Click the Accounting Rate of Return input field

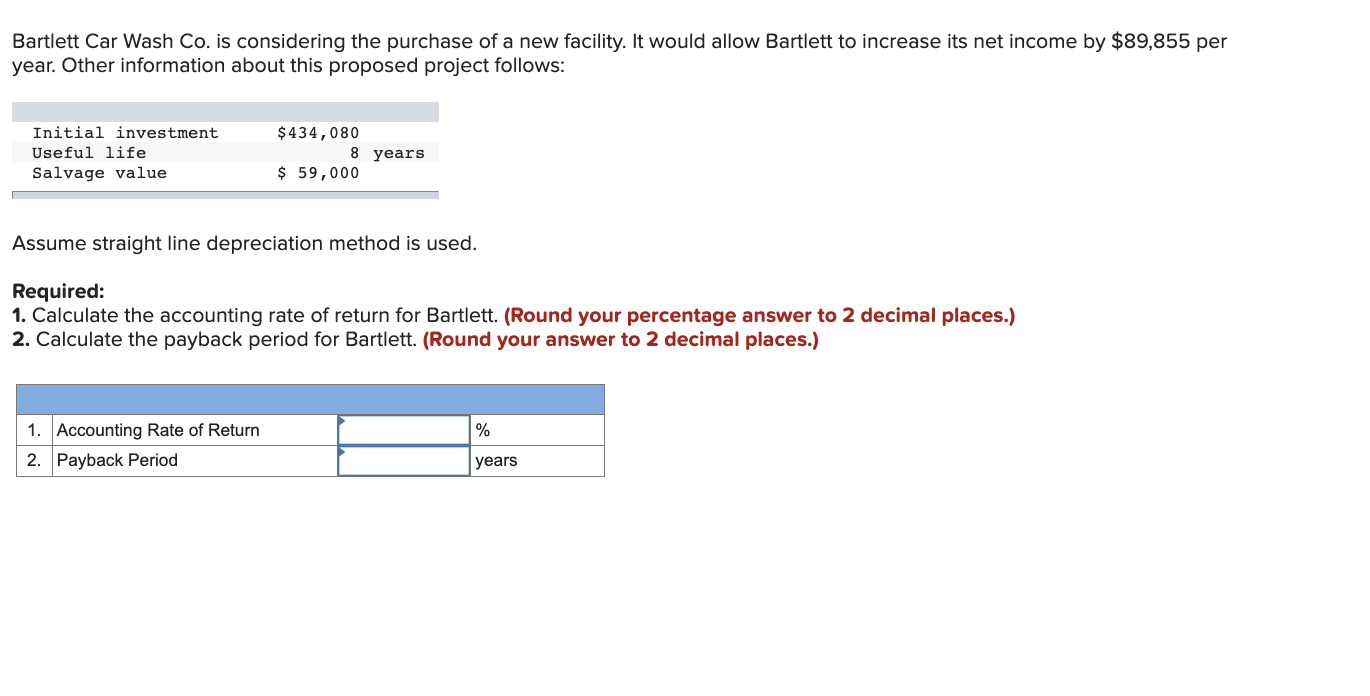[x=403, y=429]
